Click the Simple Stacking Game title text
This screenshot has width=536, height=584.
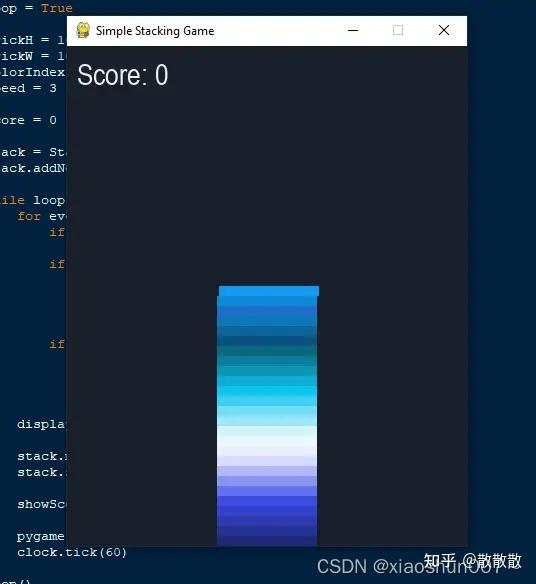click(155, 31)
